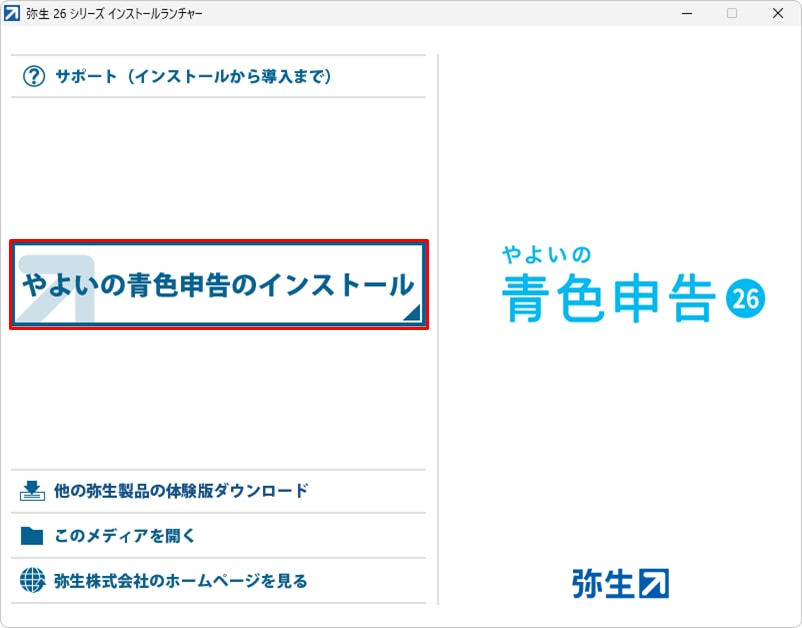Close the install launcher window
This screenshot has width=802, height=628.
(x=777, y=13)
